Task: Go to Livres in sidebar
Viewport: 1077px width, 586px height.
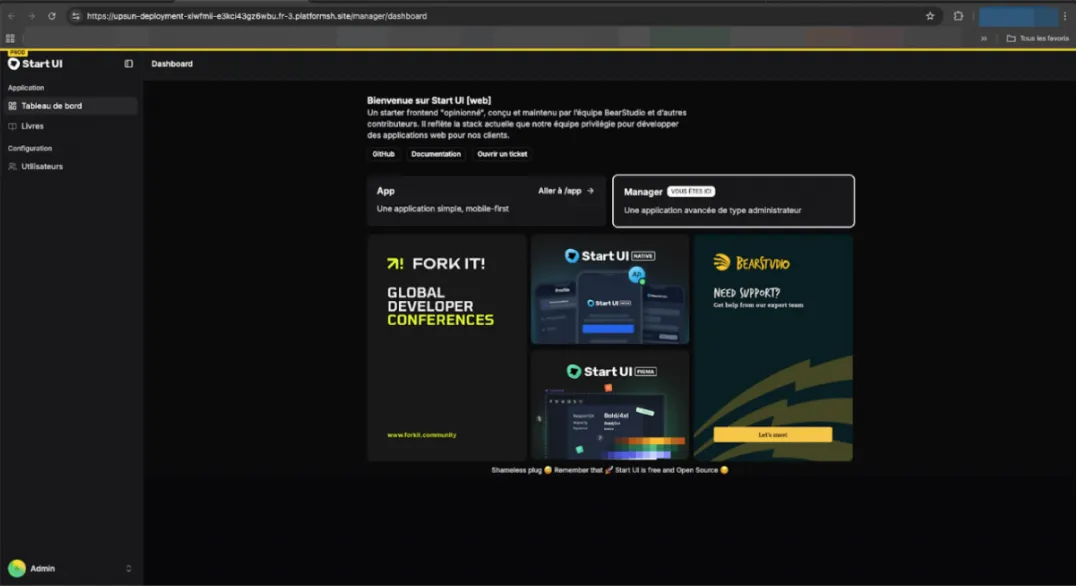Action: (x=32, y=126)
